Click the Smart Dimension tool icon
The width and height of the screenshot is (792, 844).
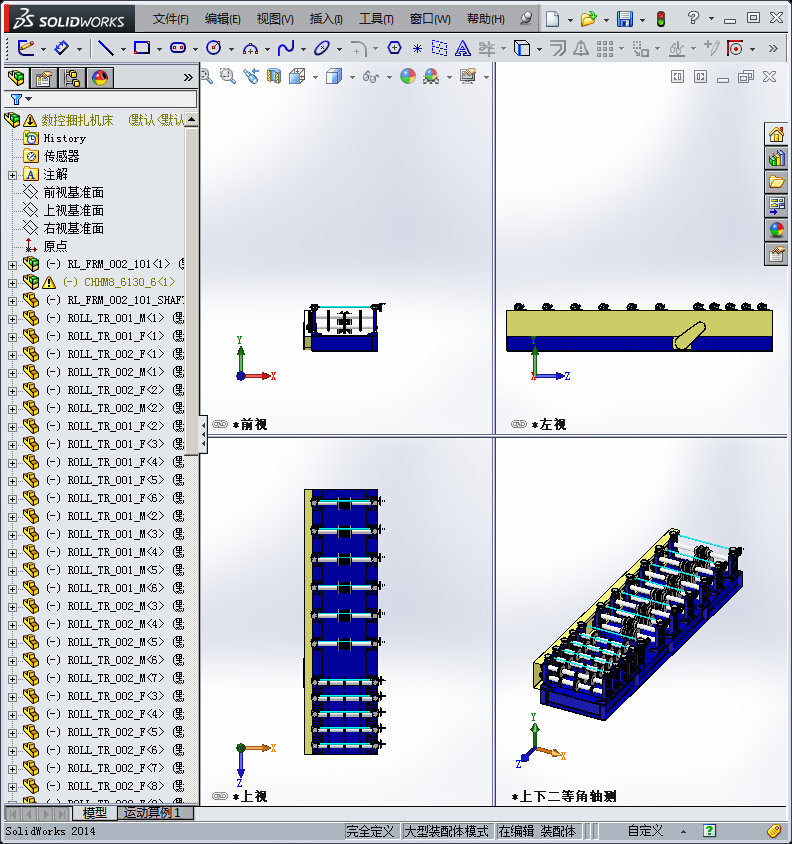click(x=61, y=48)
